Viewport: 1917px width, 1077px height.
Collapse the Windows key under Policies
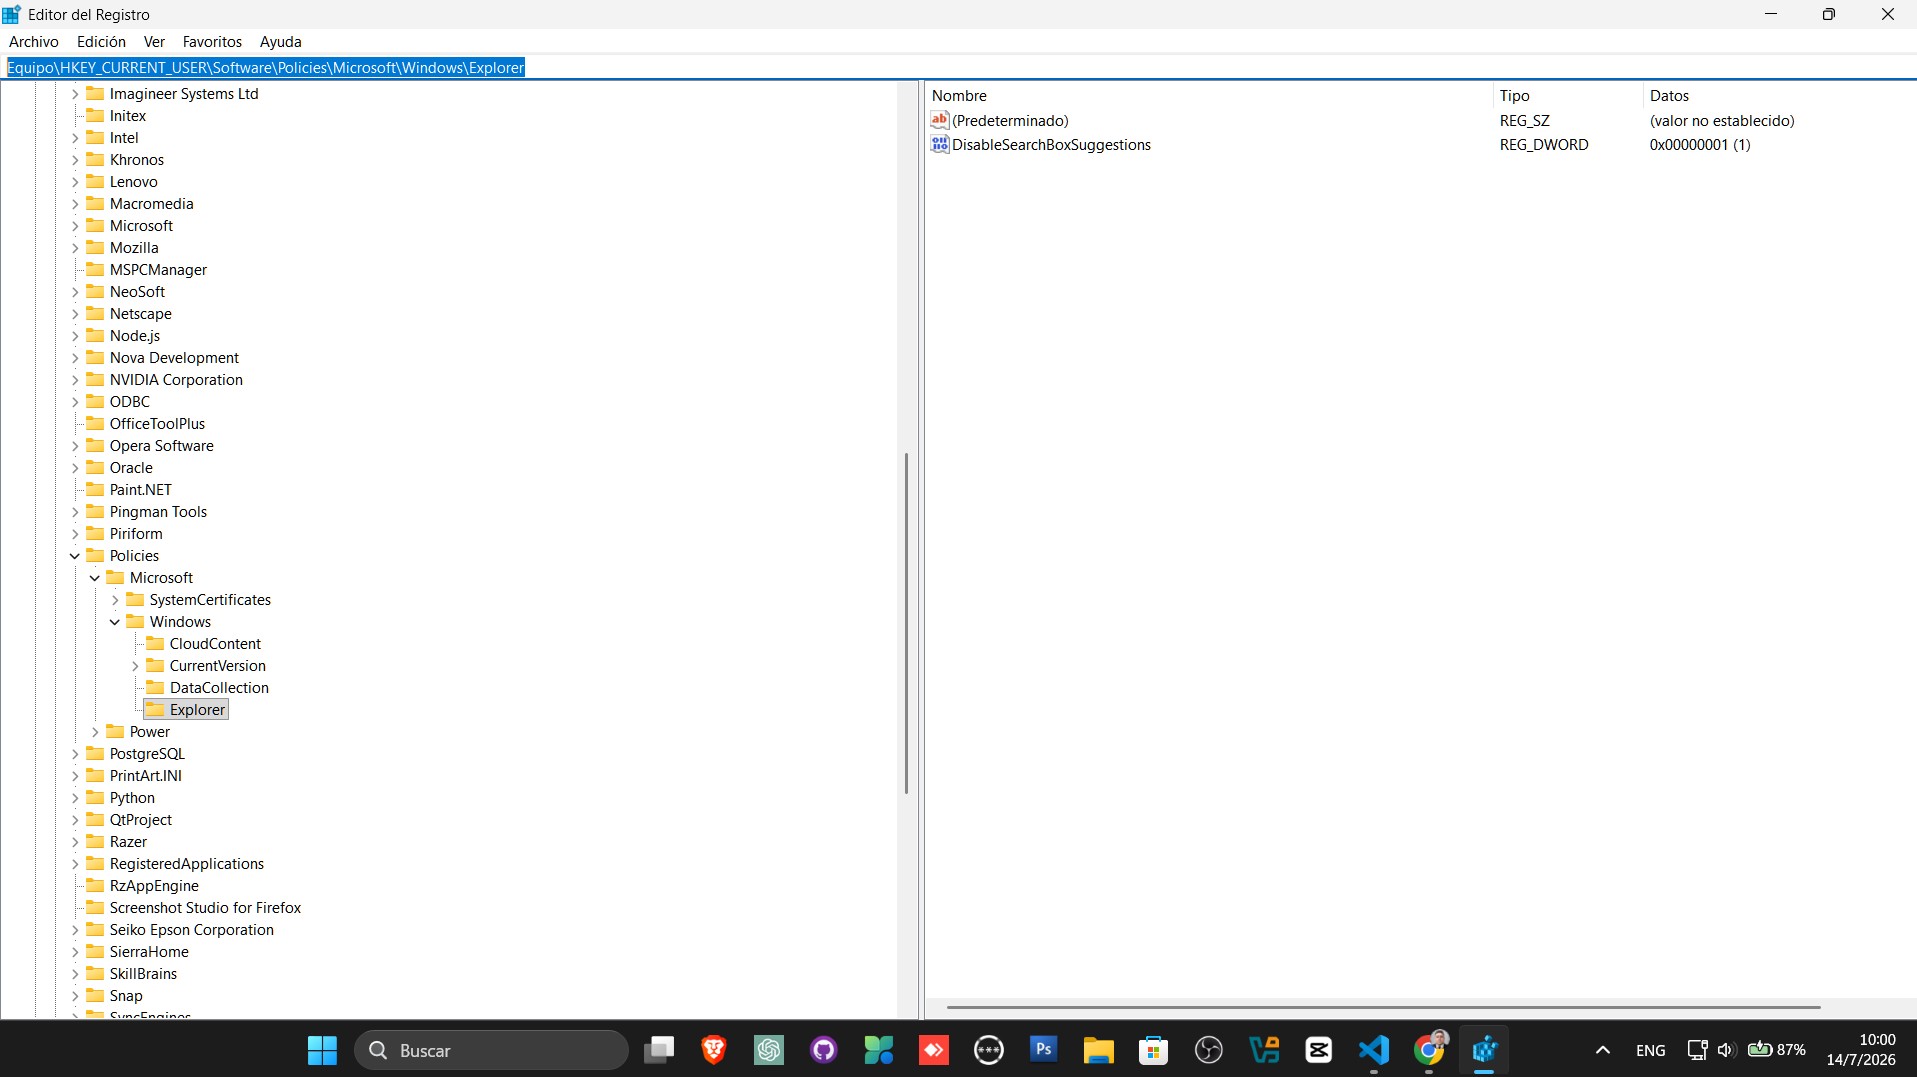115,622
